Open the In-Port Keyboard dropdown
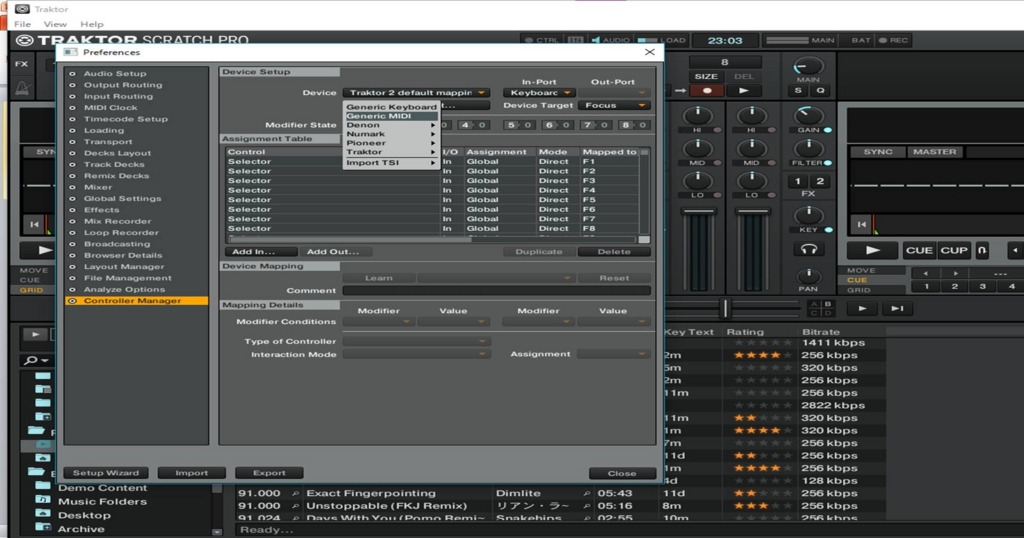The image size is (1024, 538). 539,93
